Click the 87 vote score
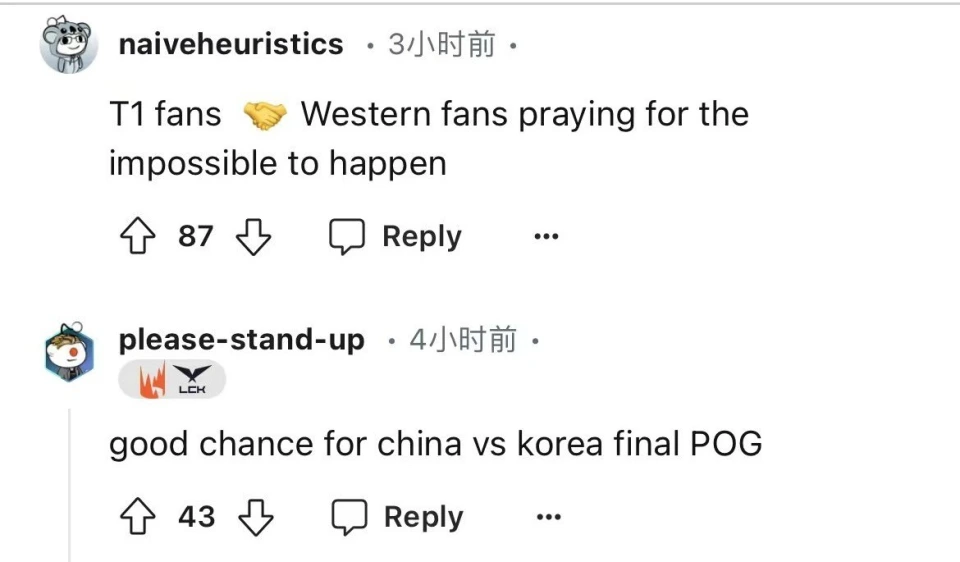The image size is (960, 562). [196, 237]
